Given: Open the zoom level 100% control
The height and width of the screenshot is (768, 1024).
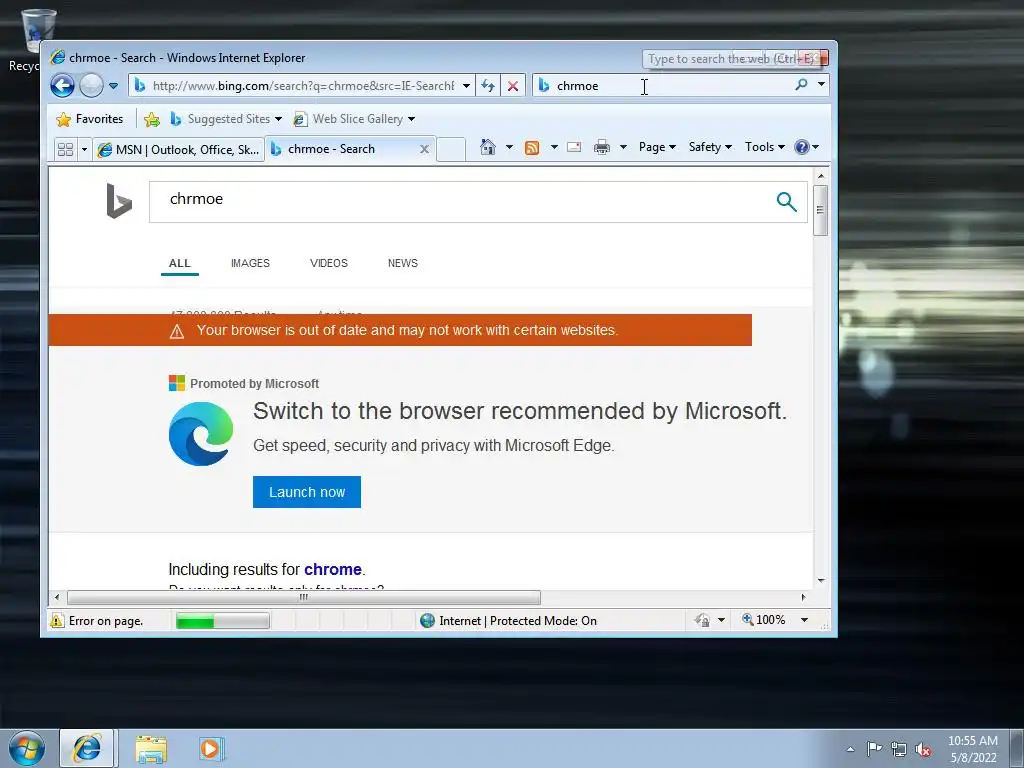Looking at the screenshot, I should (x=764, y=619).
